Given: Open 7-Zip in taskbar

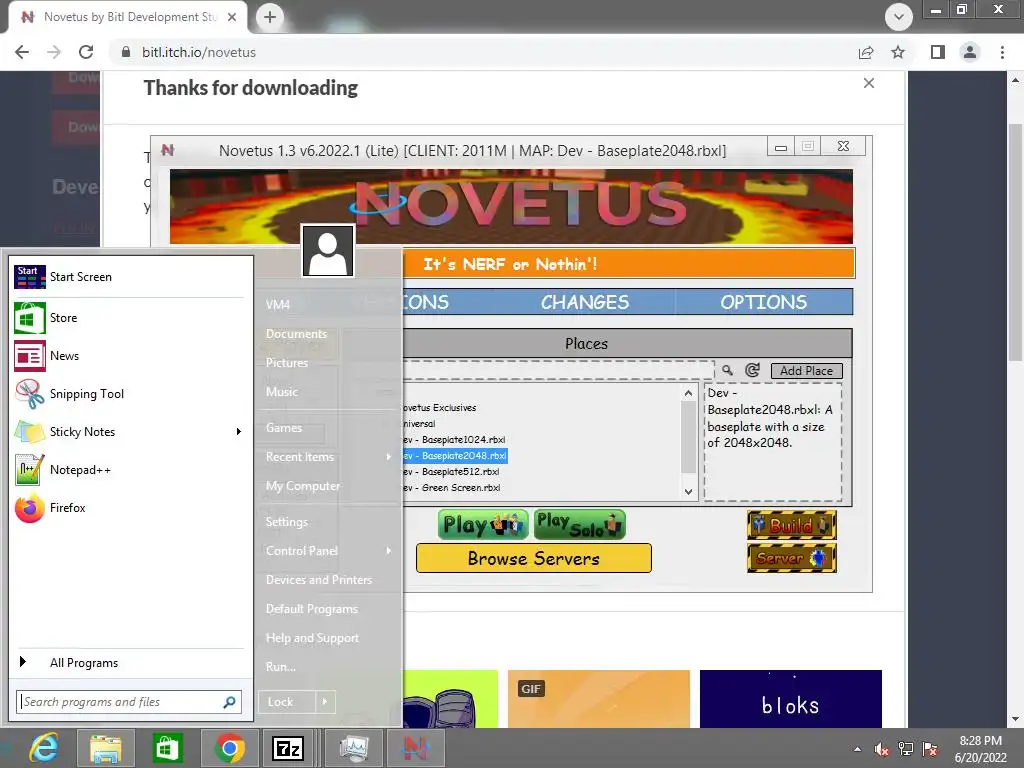Looking at the screenshot, I should pos(287,748).
